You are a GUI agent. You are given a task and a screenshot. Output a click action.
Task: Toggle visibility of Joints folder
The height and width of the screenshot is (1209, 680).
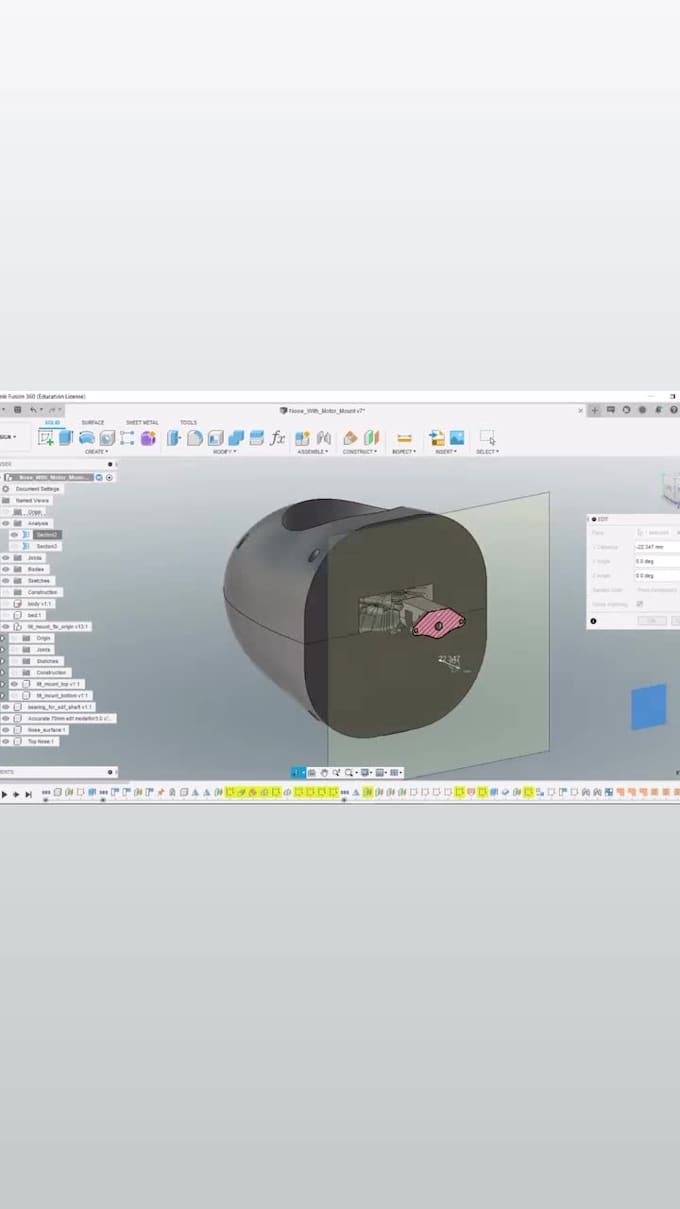6,558
